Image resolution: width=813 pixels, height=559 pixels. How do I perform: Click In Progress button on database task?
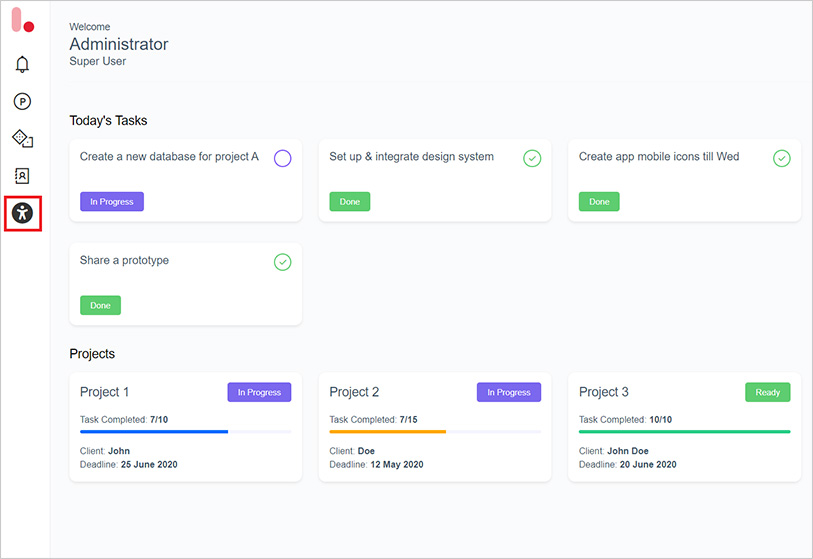click(x=112, y=202)
